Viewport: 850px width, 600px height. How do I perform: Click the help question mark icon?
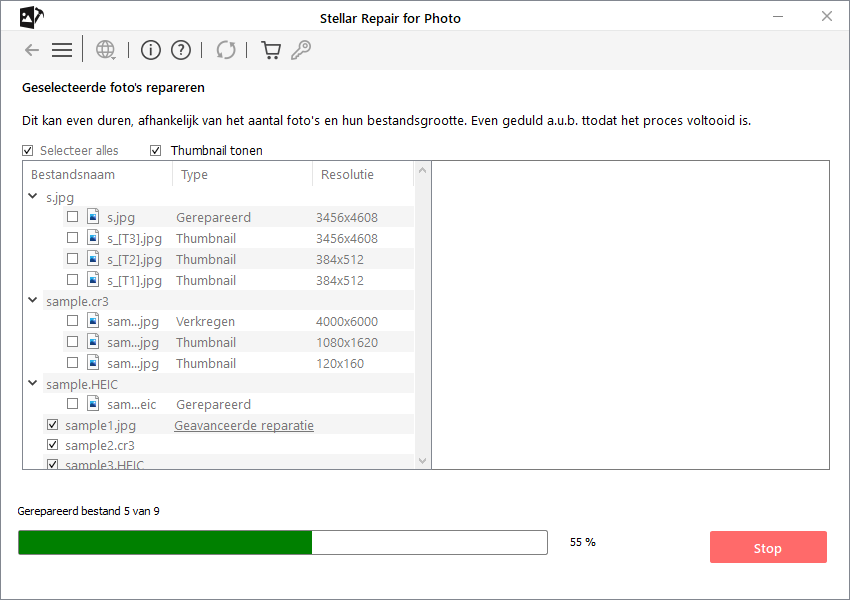pyautogui.click(x=181, y=50)
